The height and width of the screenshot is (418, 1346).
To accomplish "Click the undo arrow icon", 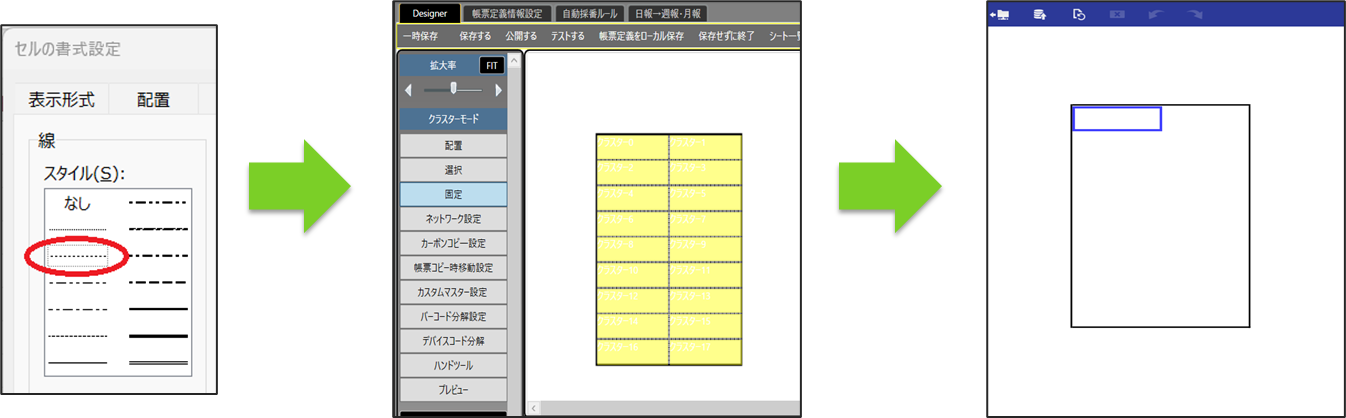I will click(x=1157, y=14).
